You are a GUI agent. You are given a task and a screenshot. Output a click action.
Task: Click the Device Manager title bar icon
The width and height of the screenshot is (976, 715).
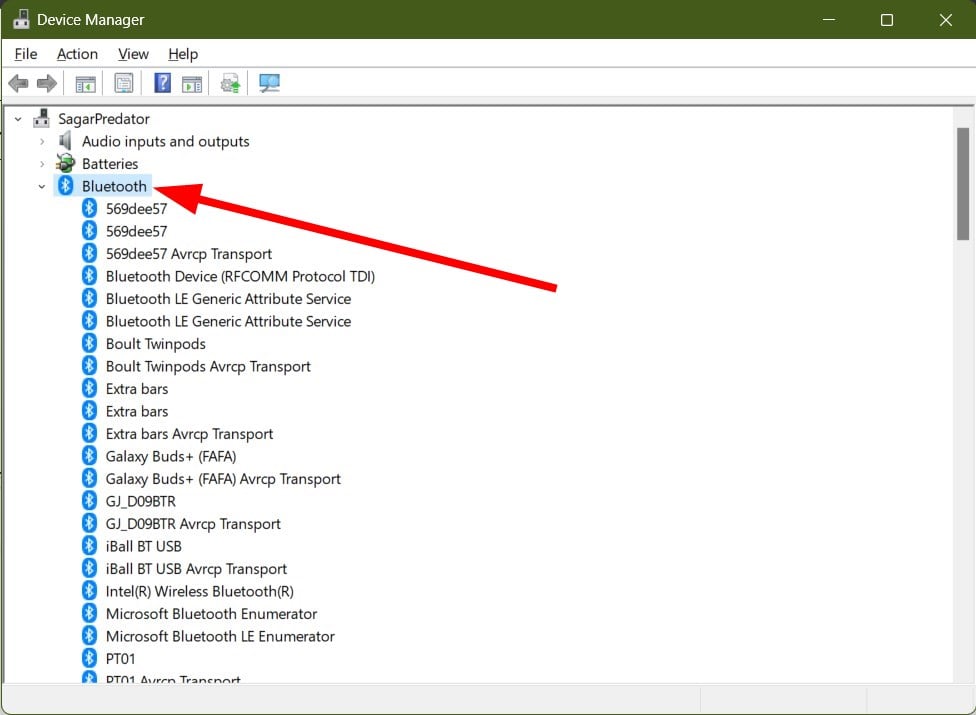(21, 19)
